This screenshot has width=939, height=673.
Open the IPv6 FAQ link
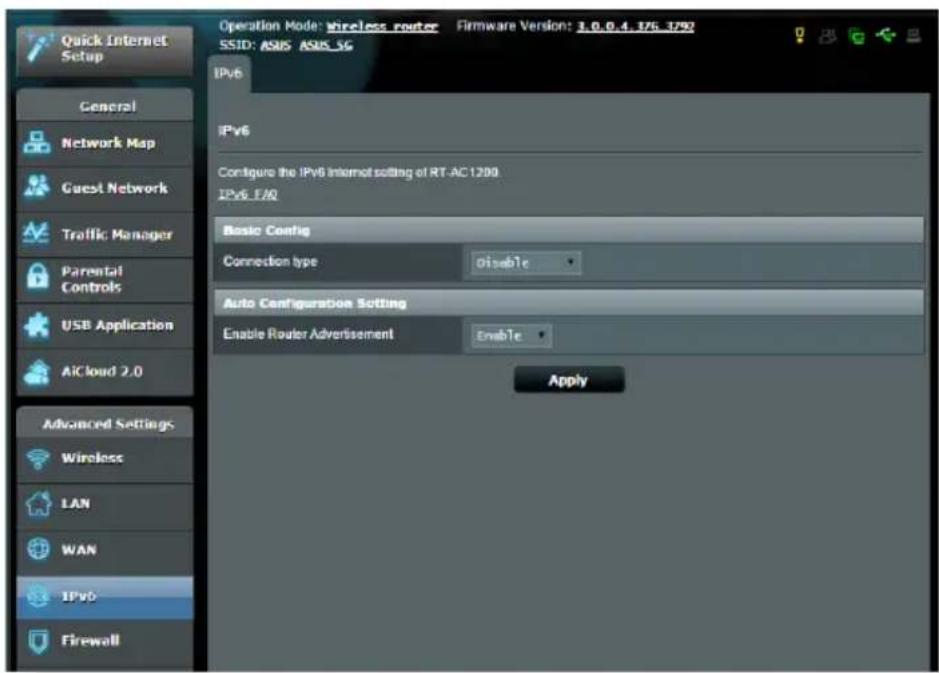[x=247, y=195]
